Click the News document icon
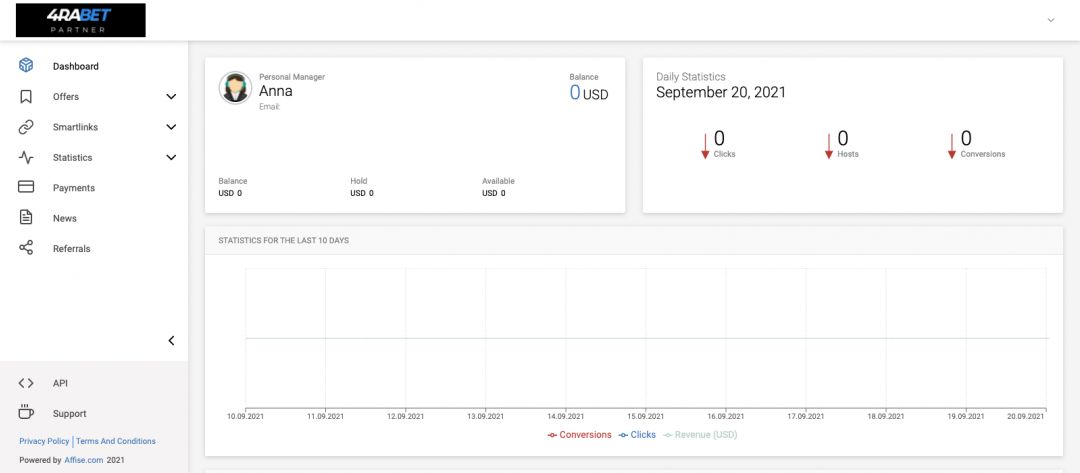Viewport: 1080px width, 473px height. pos(26,218)
